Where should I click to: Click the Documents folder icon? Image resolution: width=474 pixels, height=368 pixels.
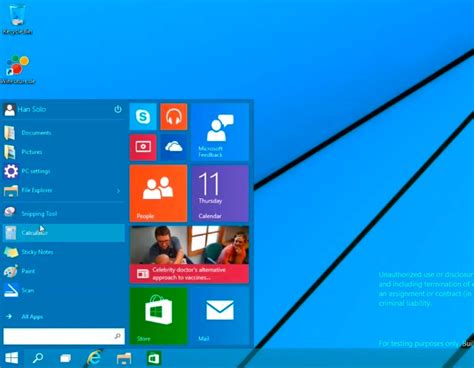point(10,133)
